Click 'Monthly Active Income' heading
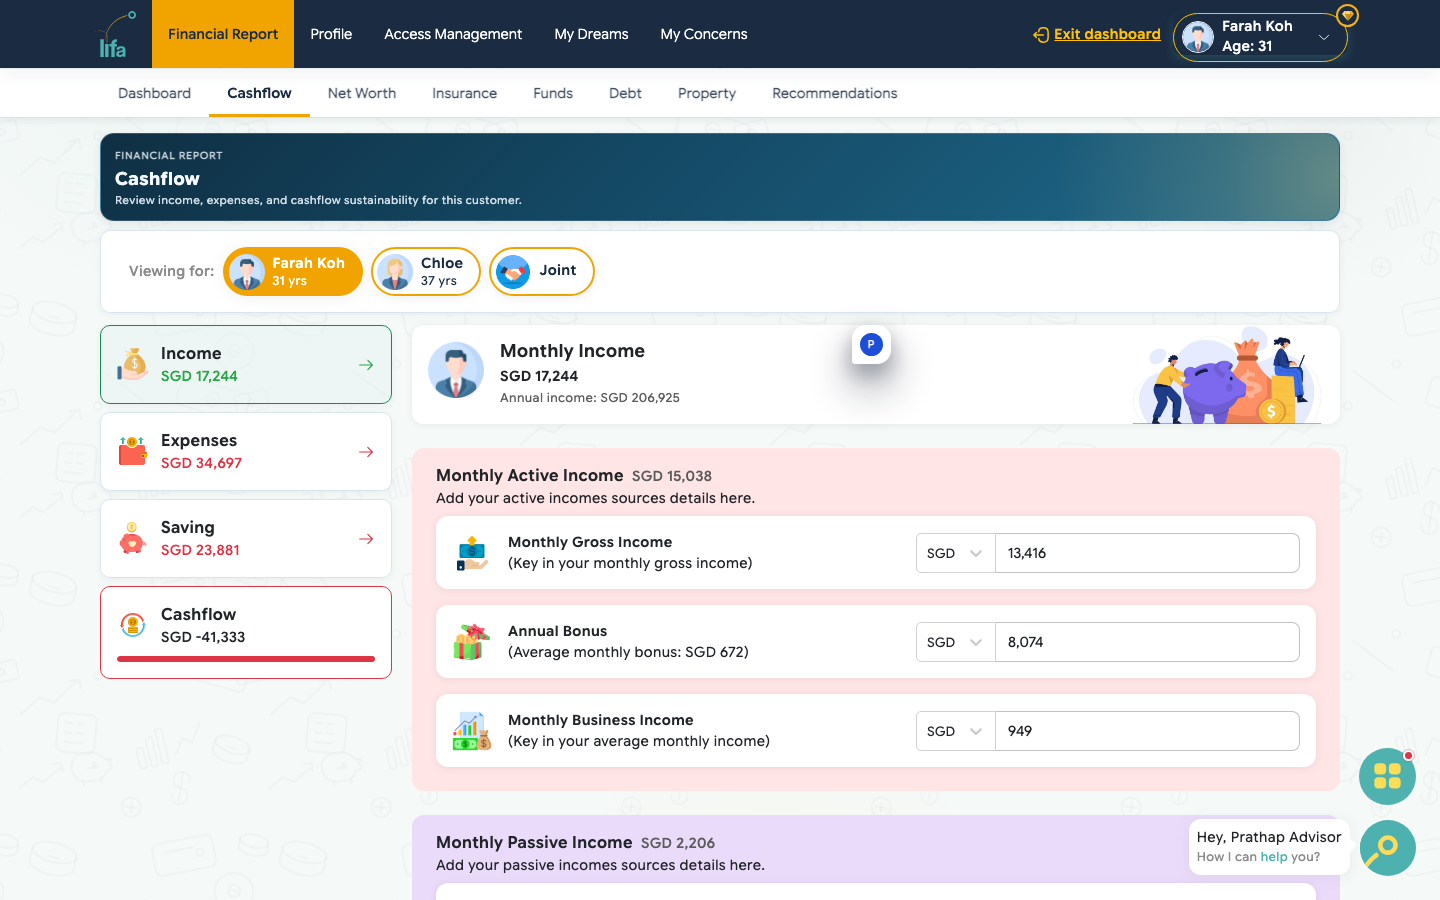 tap(530, 475)
